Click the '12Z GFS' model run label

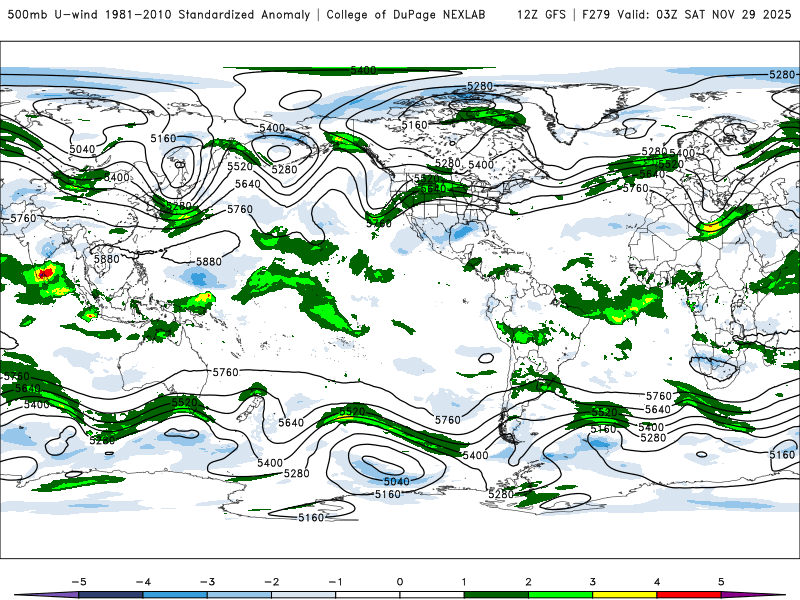click(541, 14)
